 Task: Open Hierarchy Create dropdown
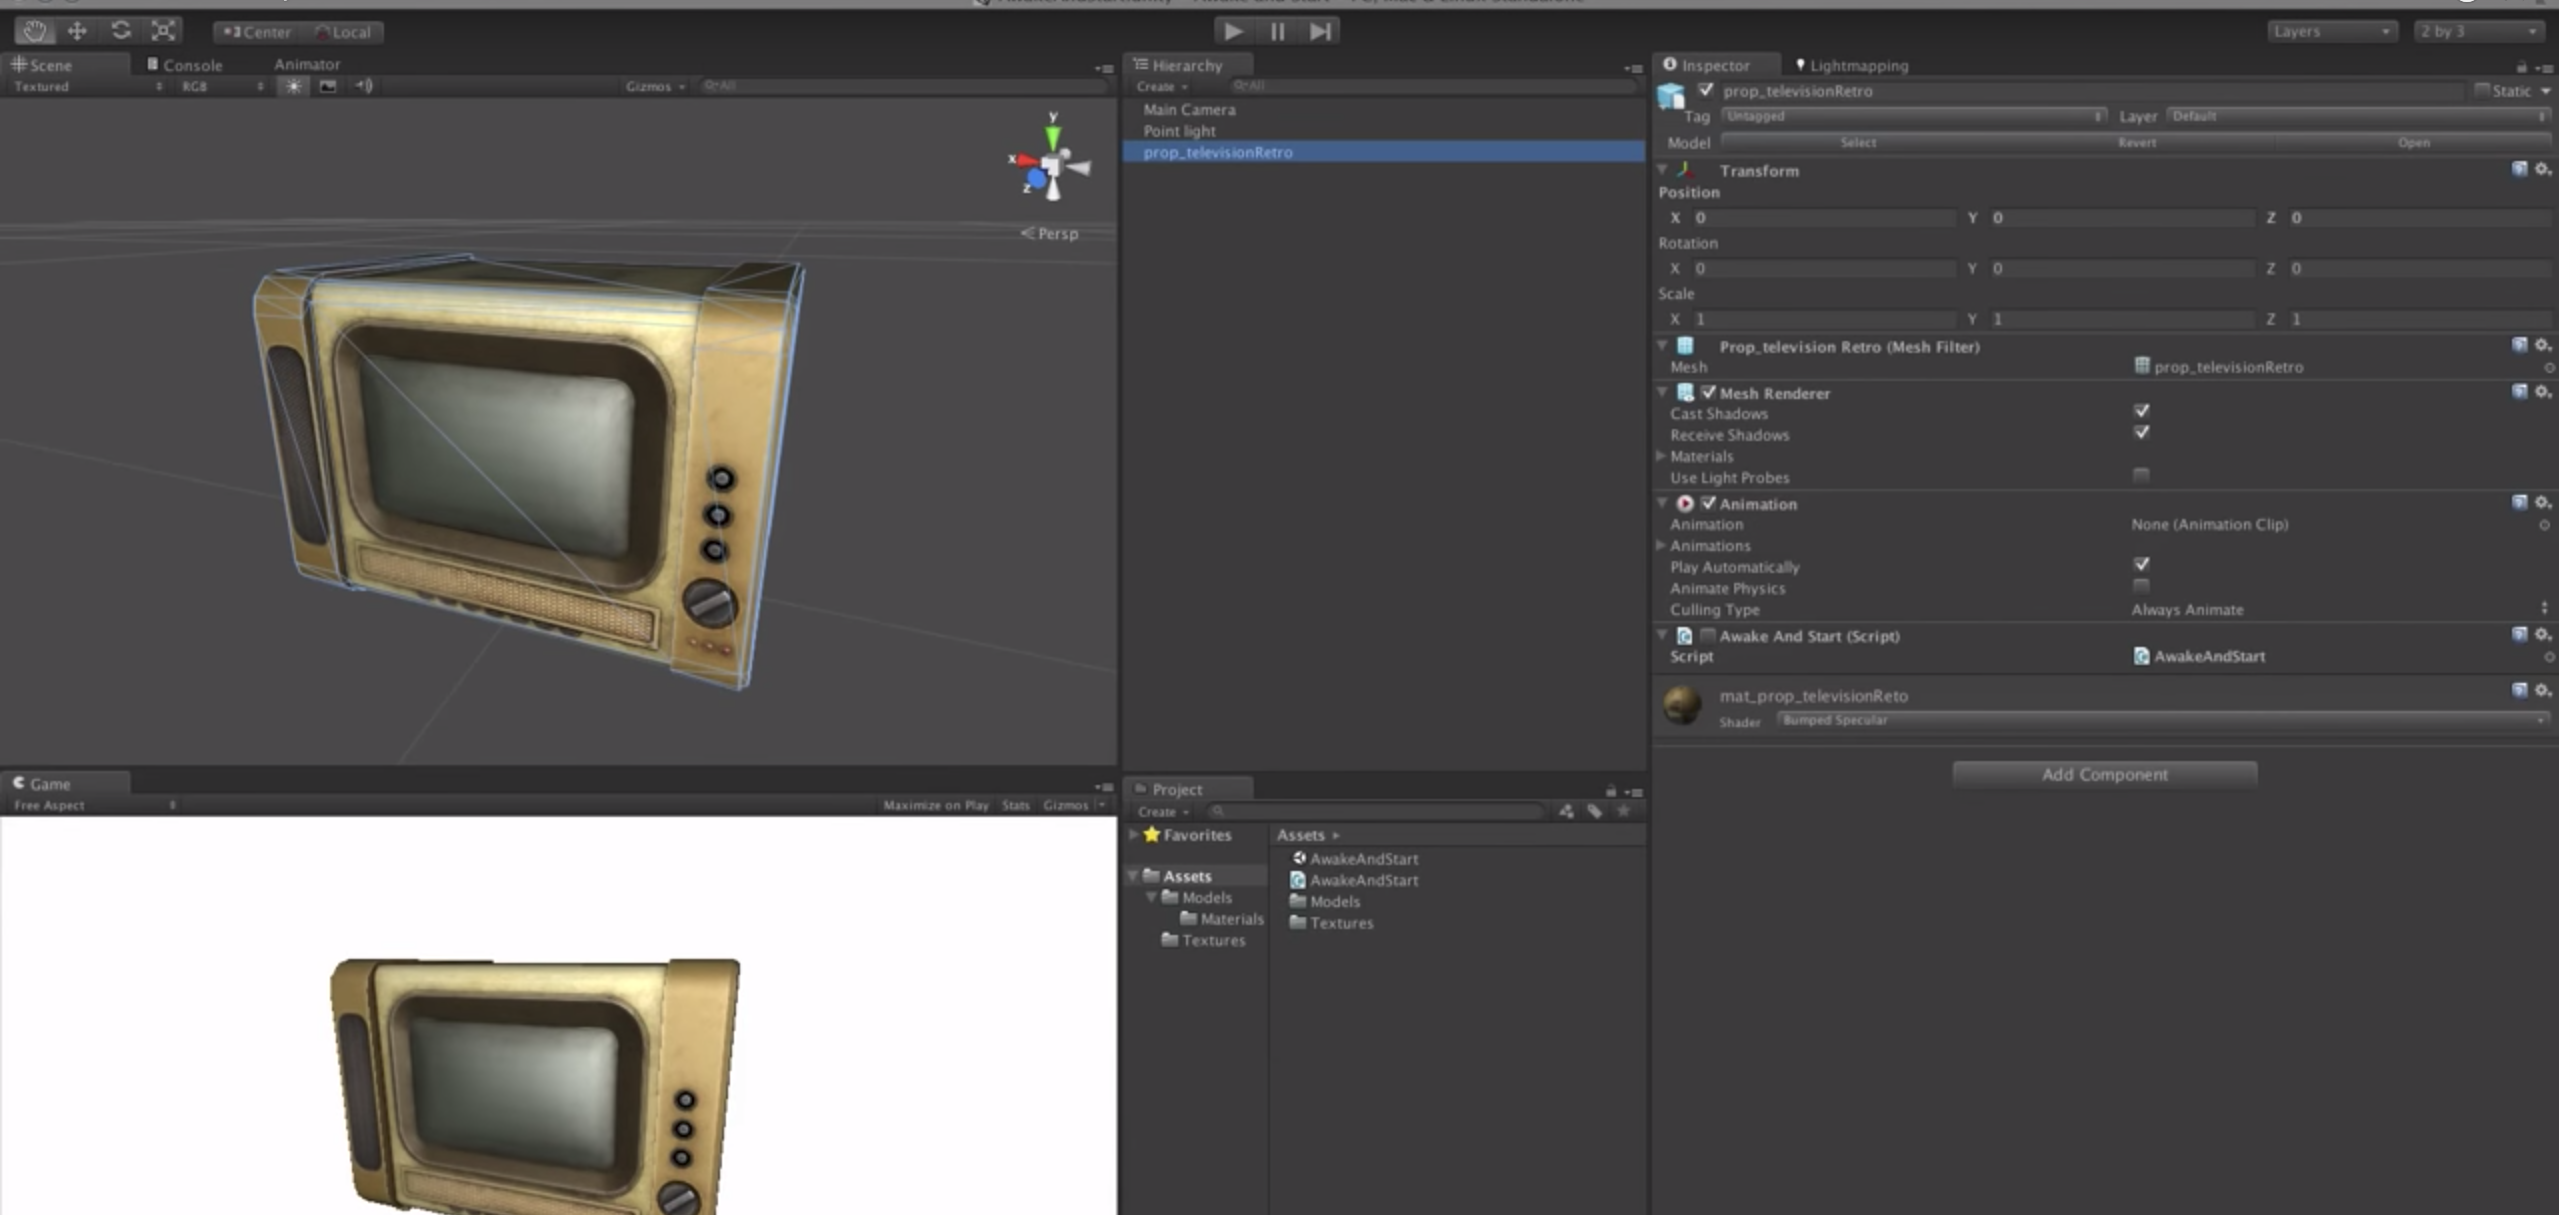[x=1161, y=87]
